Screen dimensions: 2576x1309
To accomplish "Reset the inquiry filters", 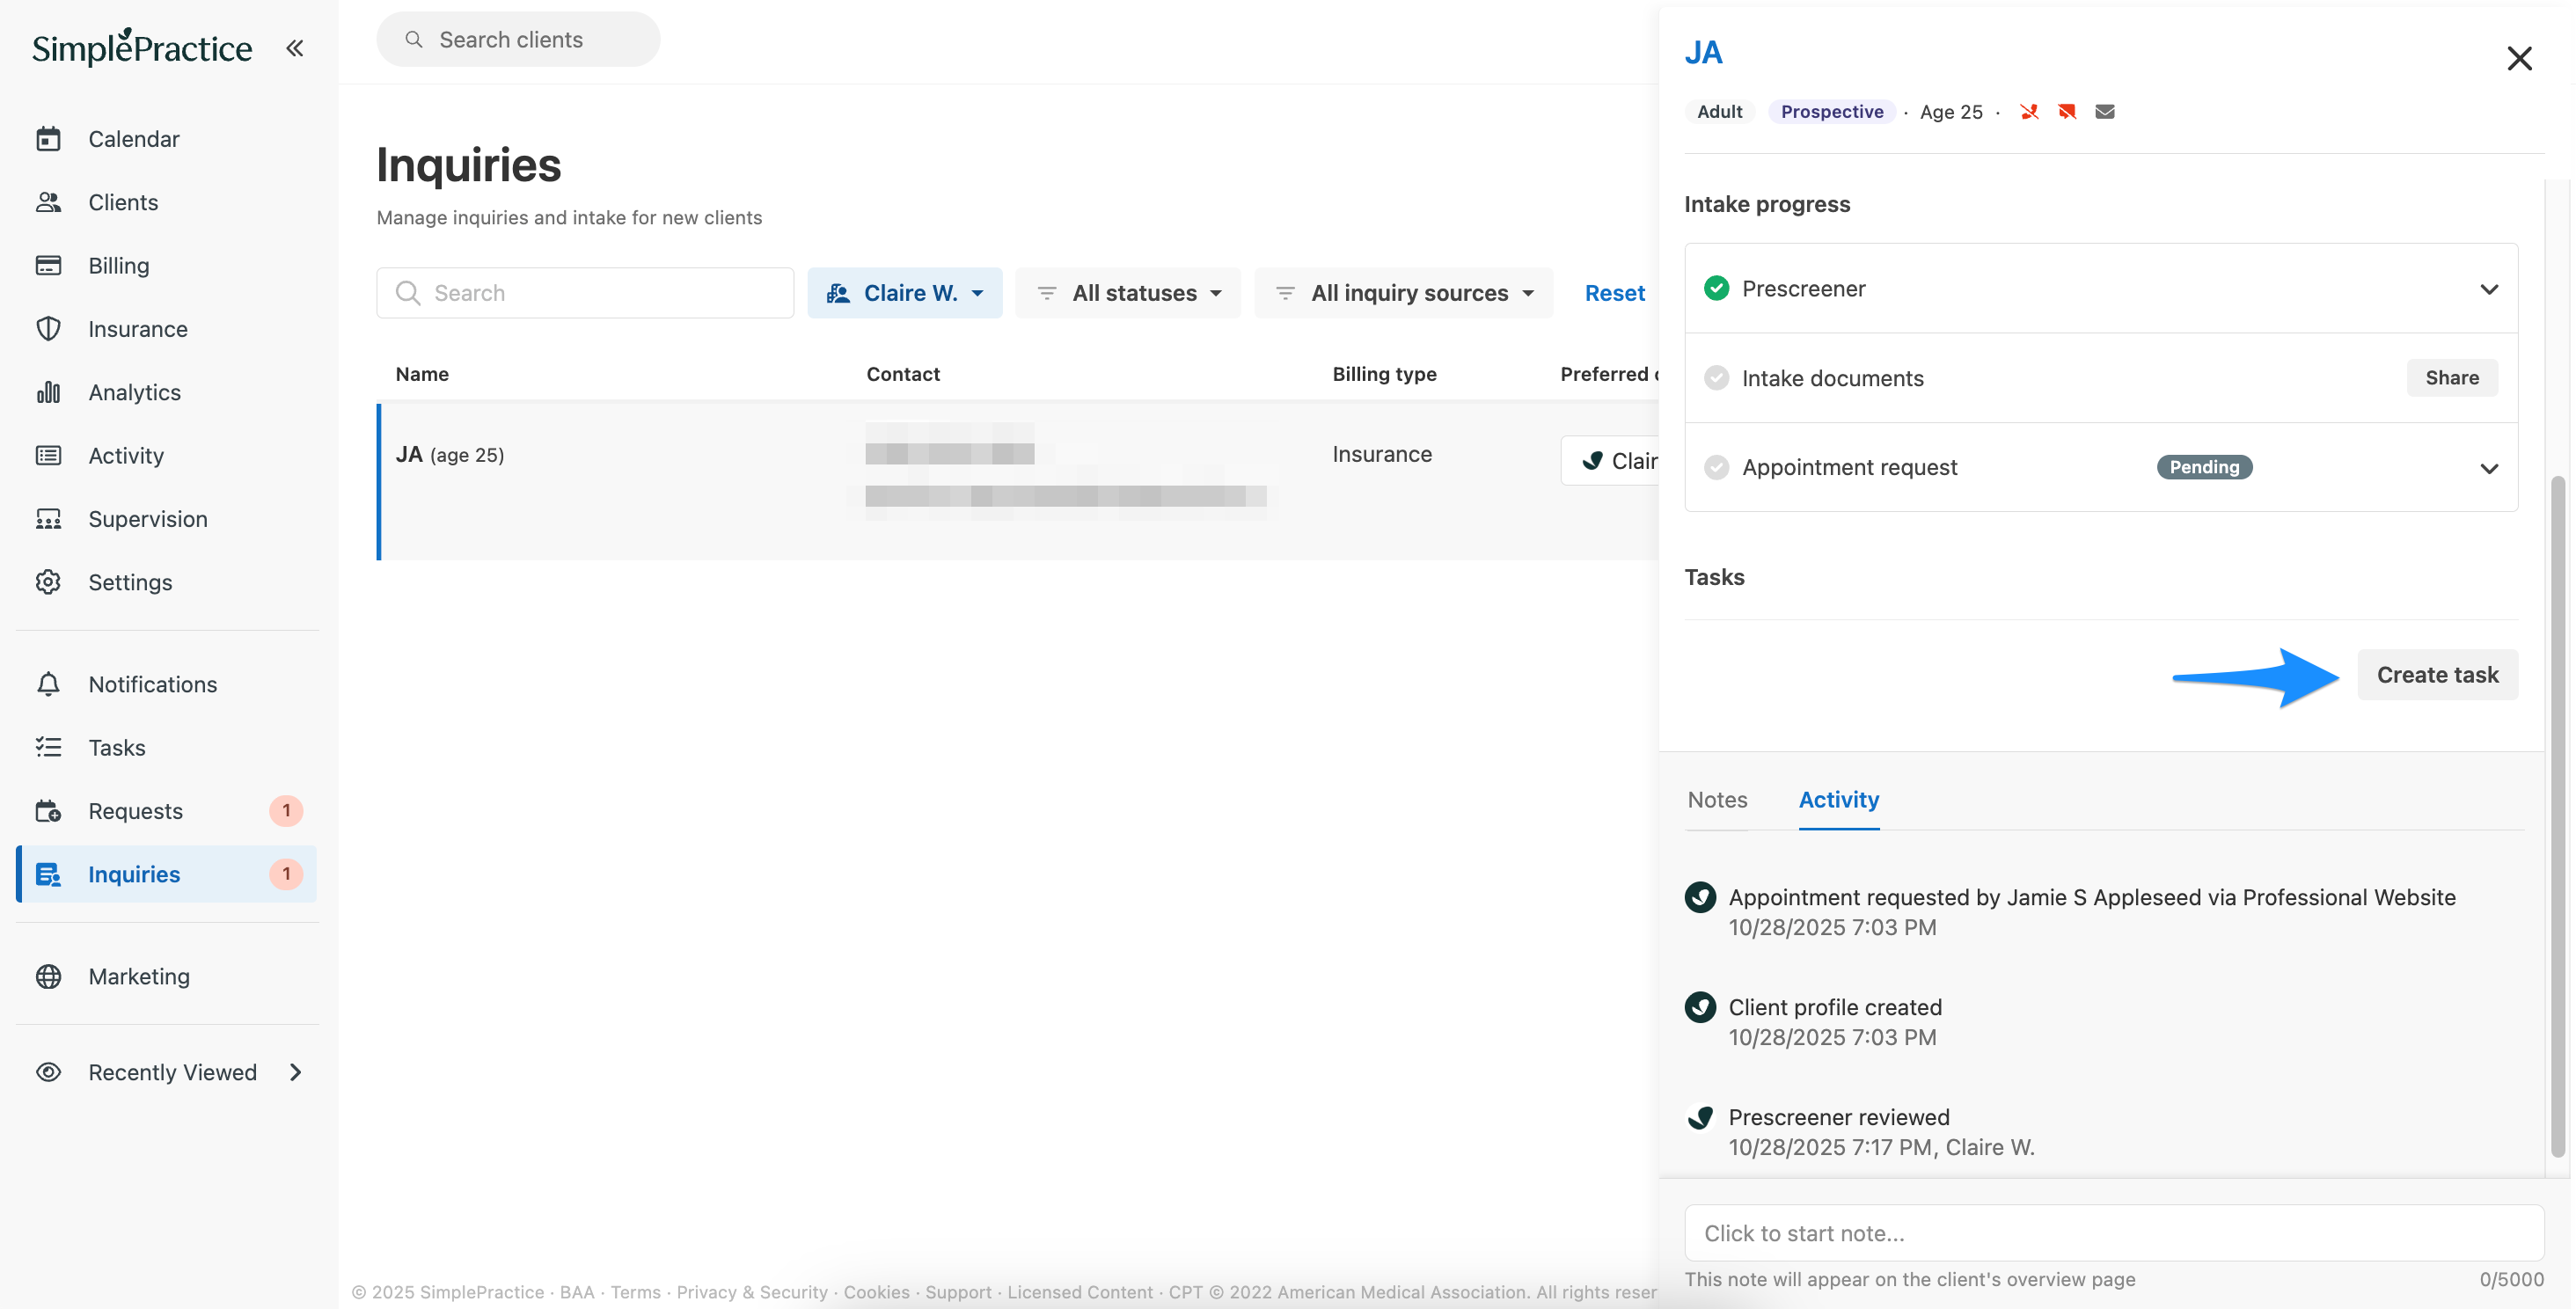I will point(1614,293).
